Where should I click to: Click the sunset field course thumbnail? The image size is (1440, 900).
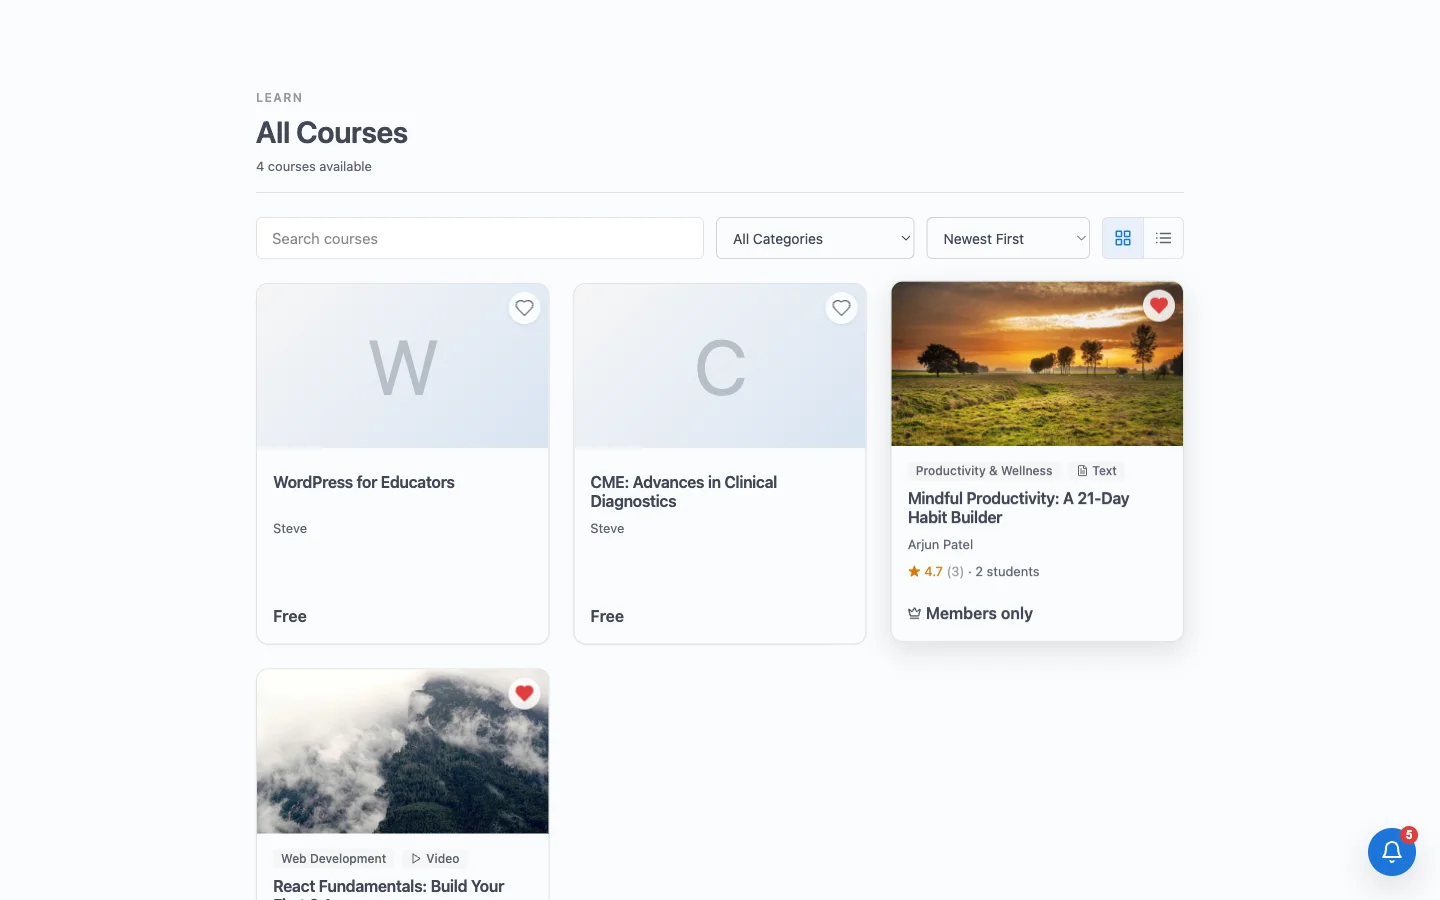[x=1037, y=364]
